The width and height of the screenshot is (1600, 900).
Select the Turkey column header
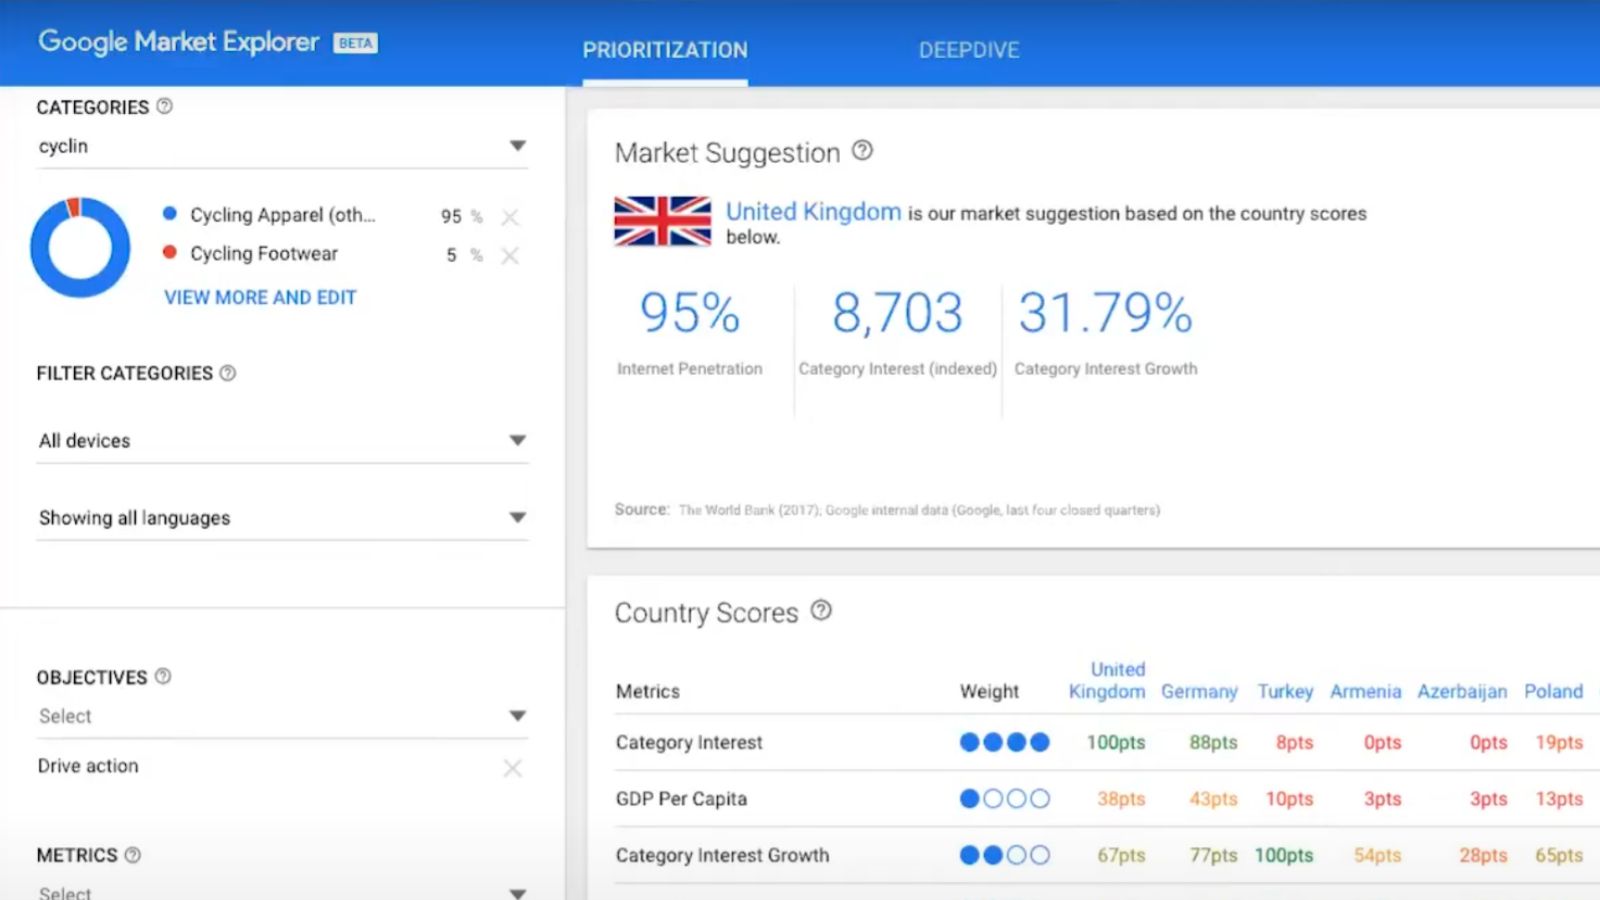coord(1285,691)
